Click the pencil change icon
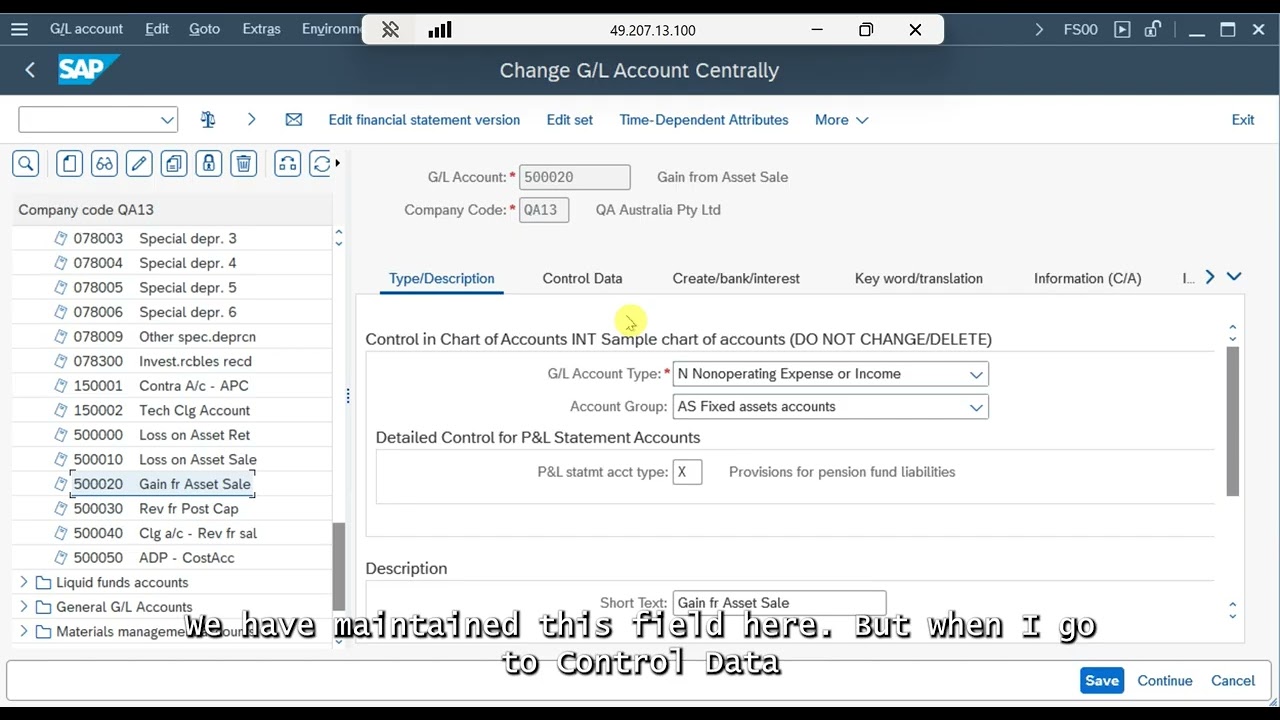Viewport: 1280px width, 720px height. tap(139, 164)
